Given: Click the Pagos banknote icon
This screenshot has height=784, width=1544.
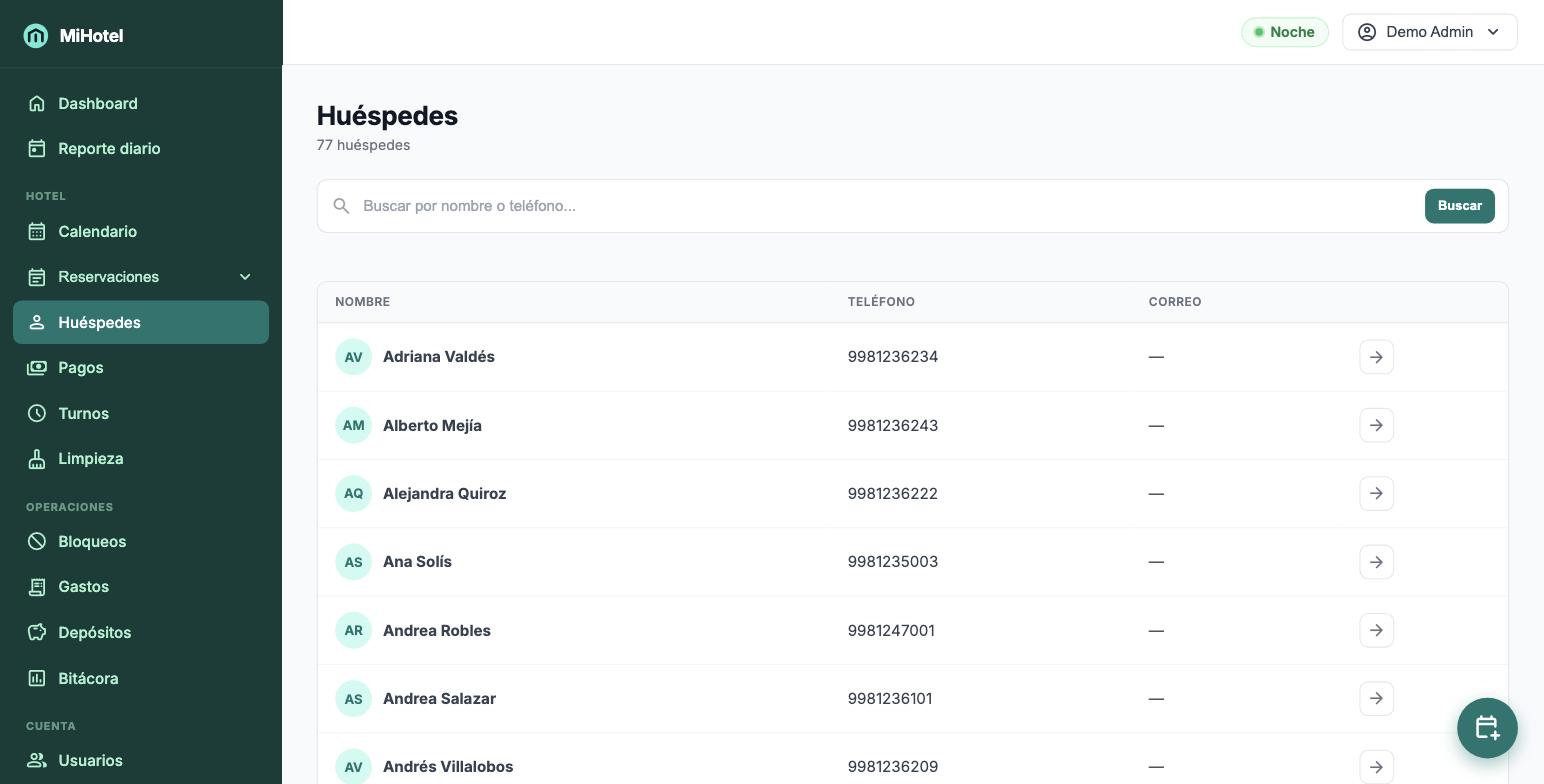Looking at the screenshot, I should 37,367.
